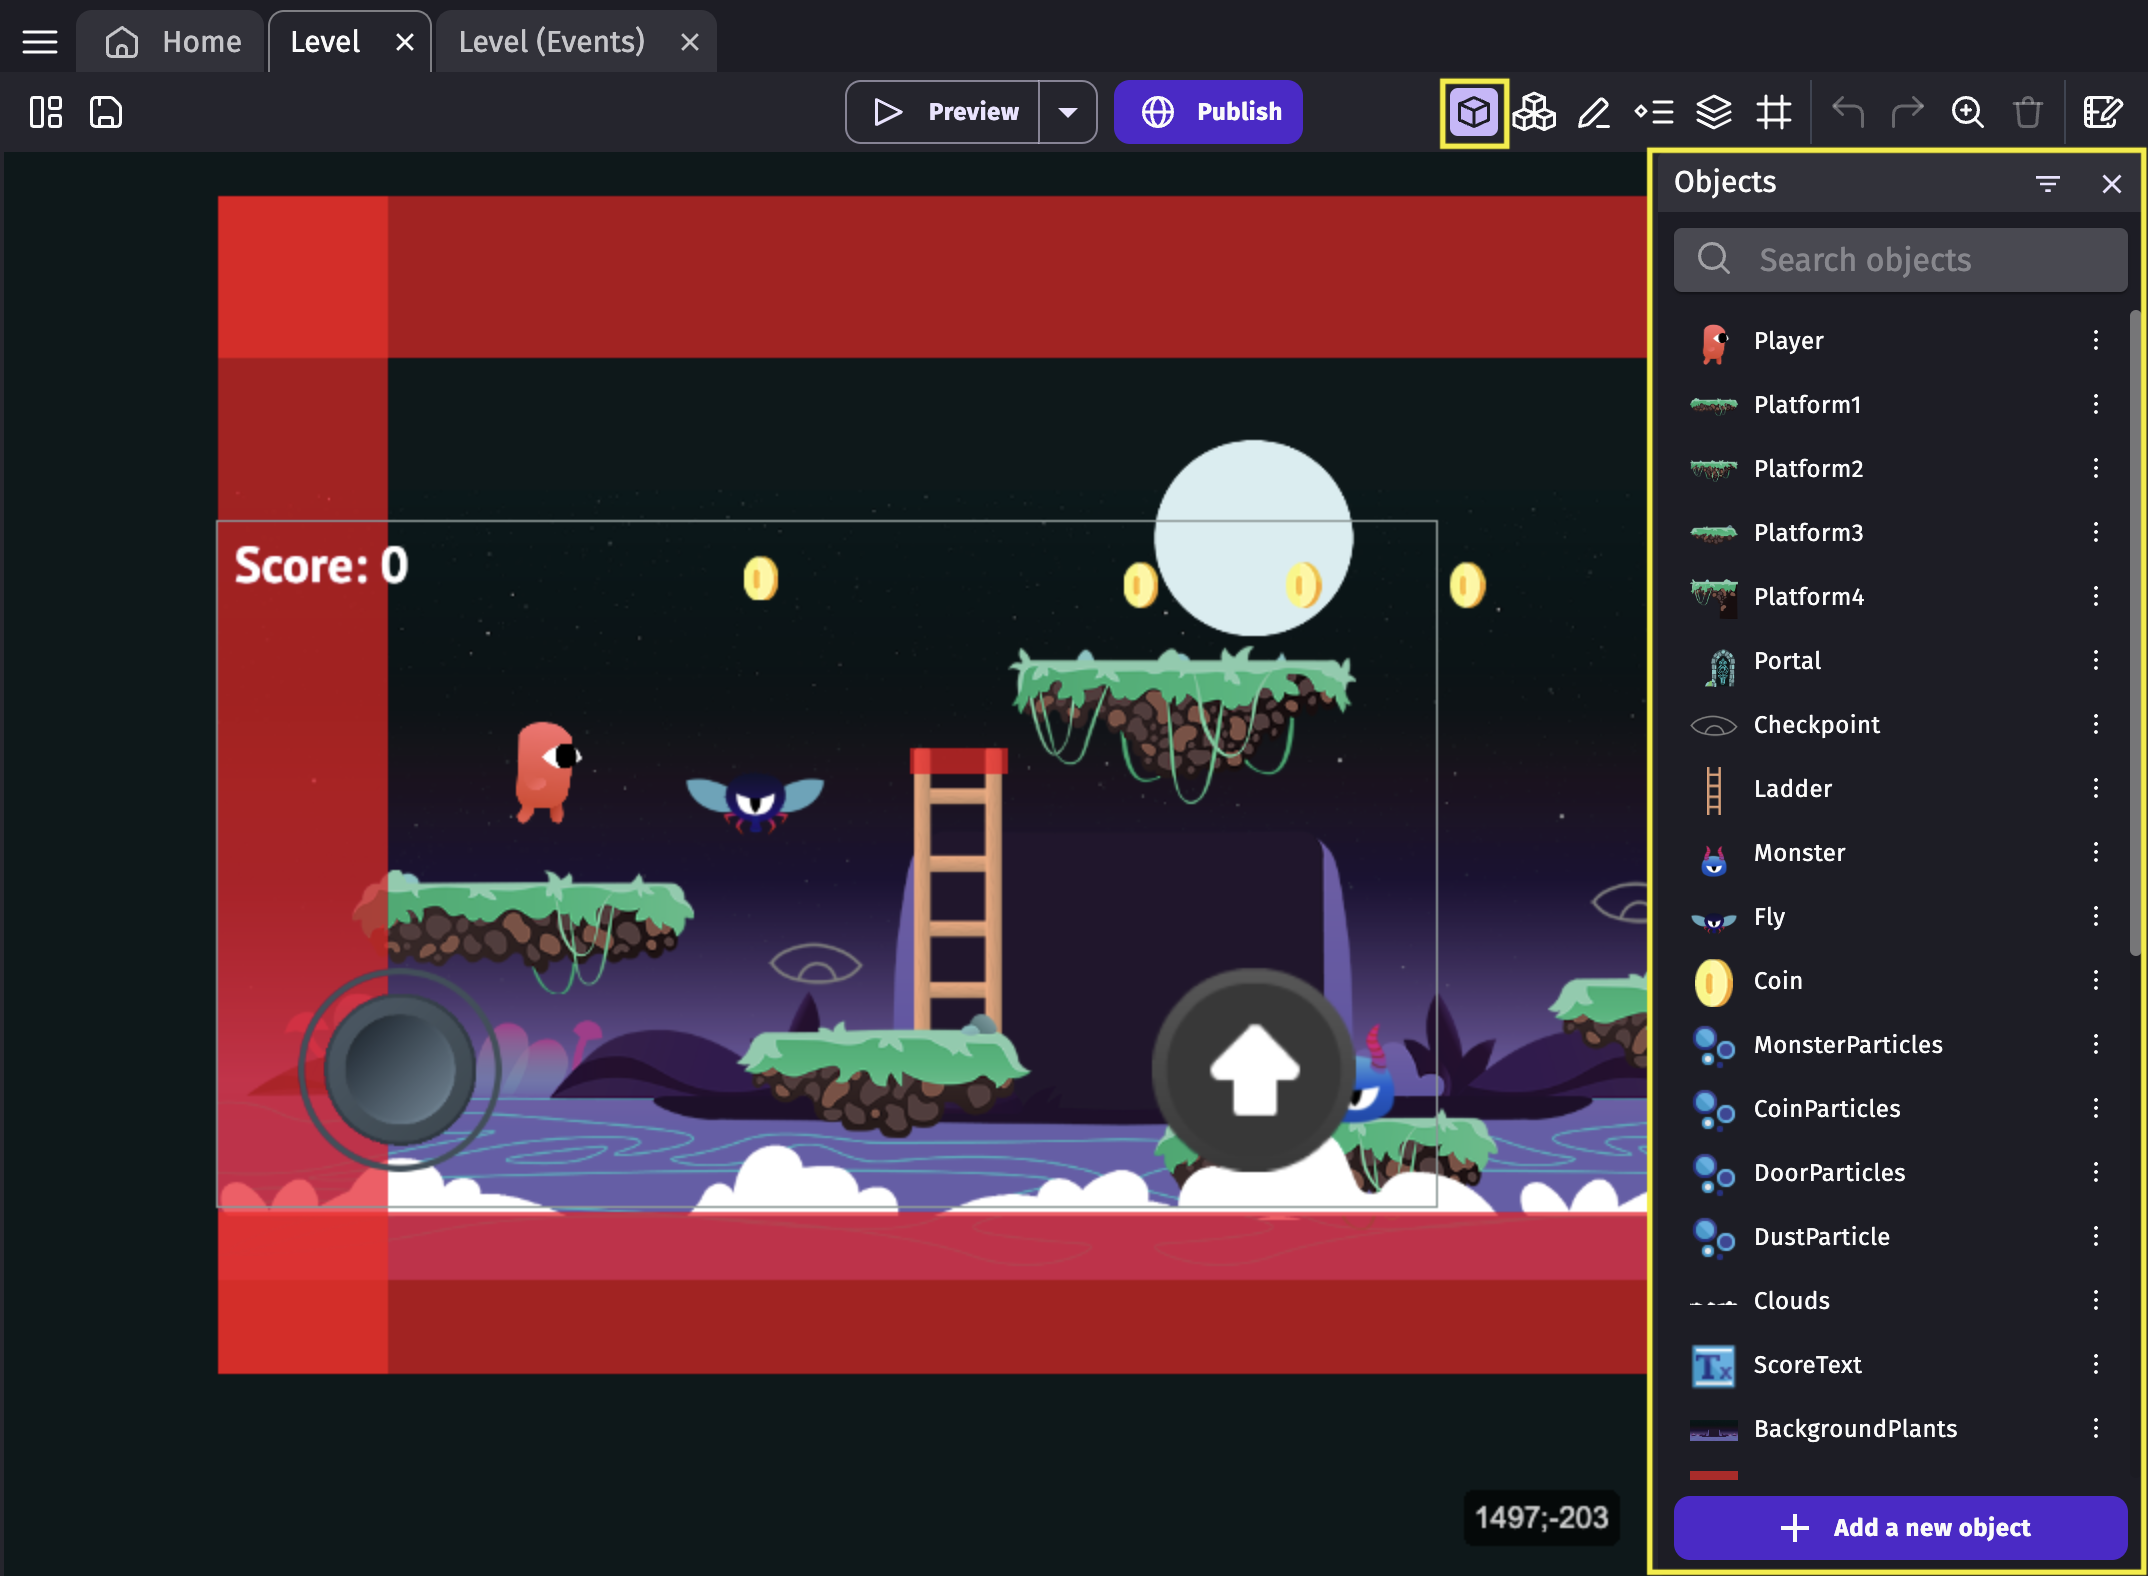This screenshot has width=2148, height=1576.
Task: Open the scene settings edit icon
Action: 2103,112
